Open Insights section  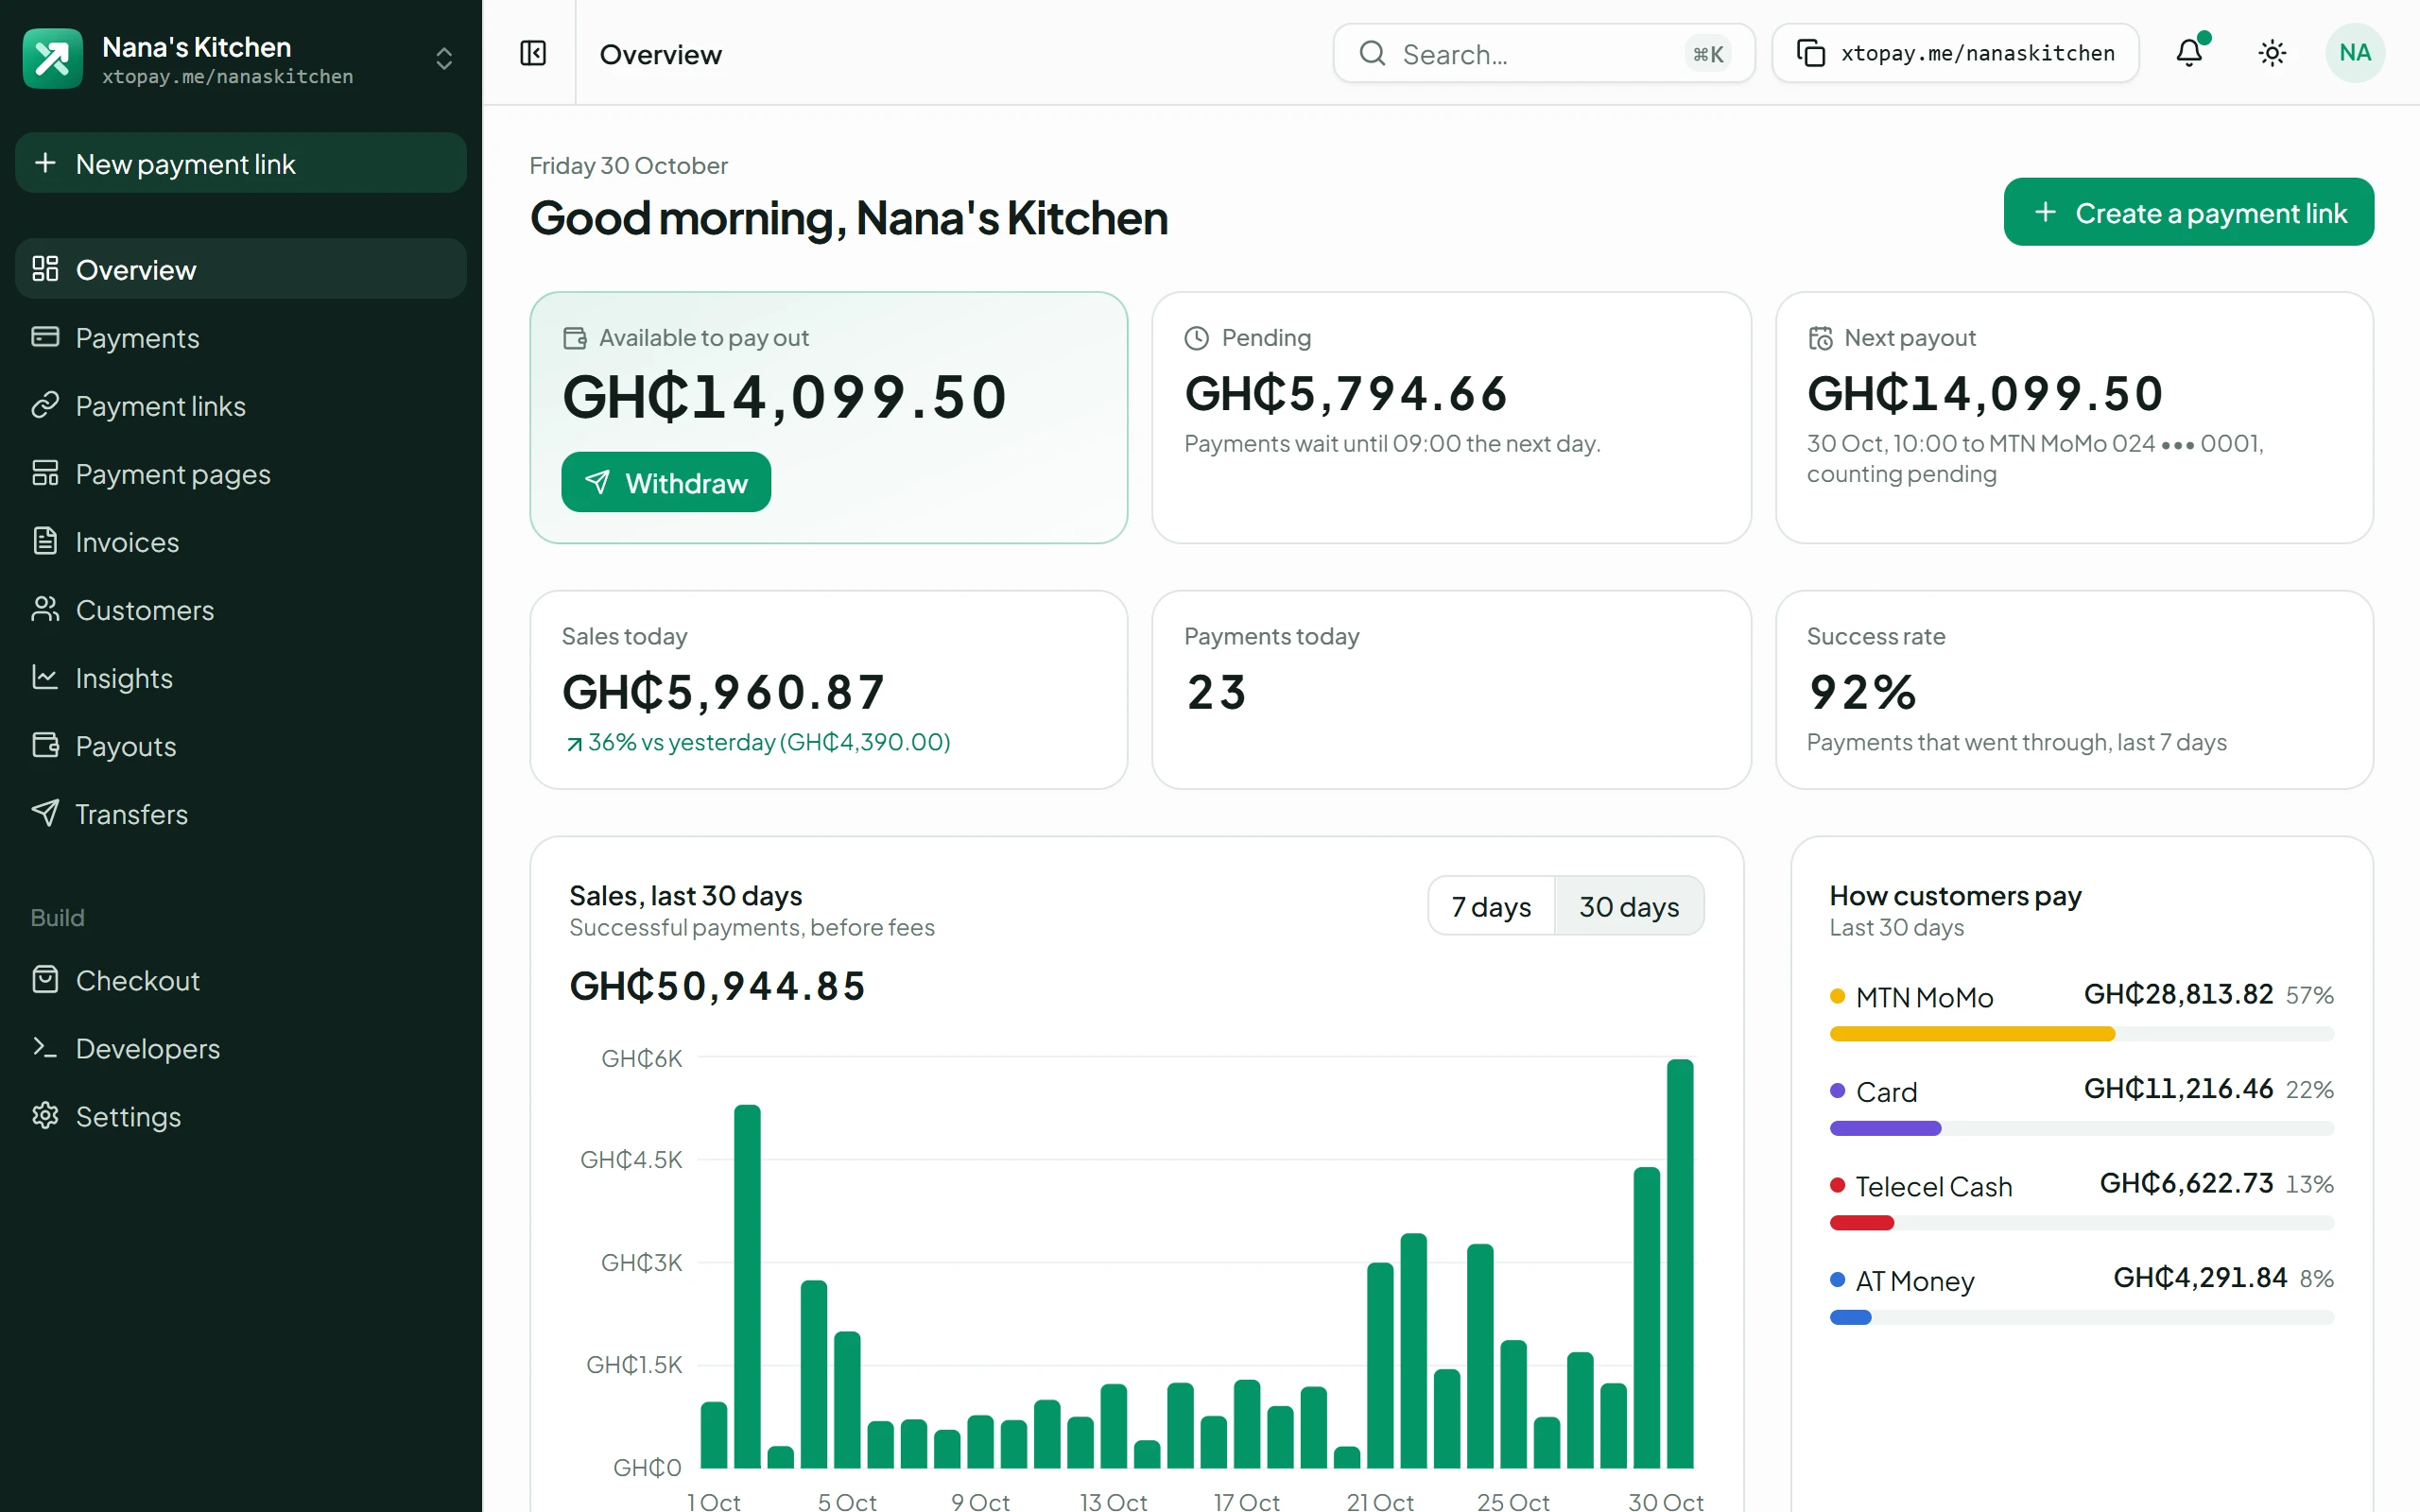(x=241, y=677)
